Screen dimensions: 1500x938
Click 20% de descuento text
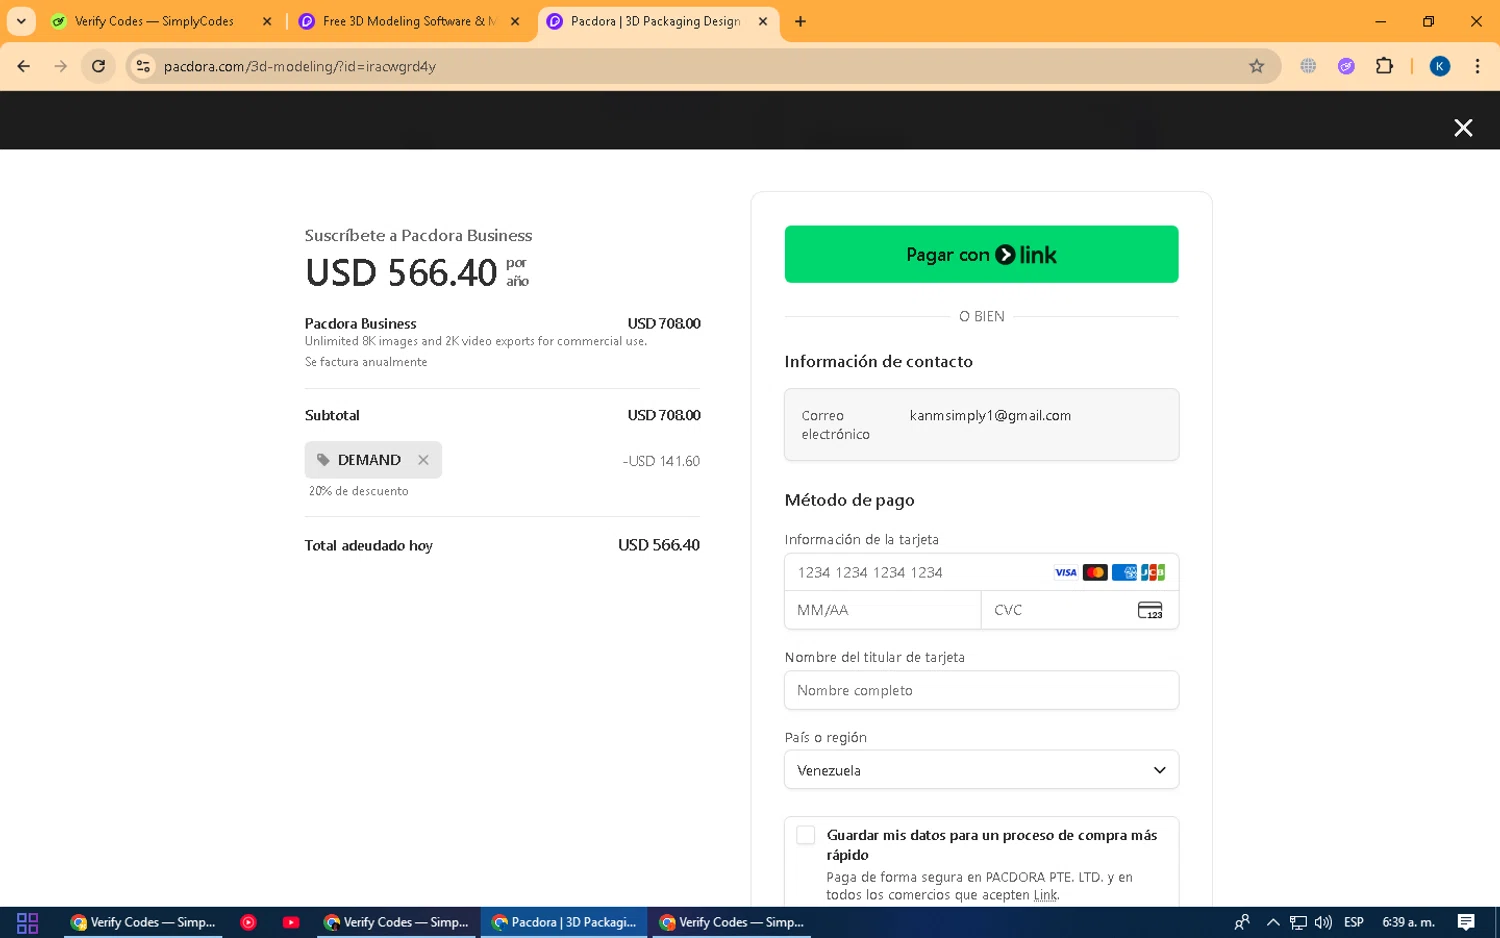pos(358,491)
